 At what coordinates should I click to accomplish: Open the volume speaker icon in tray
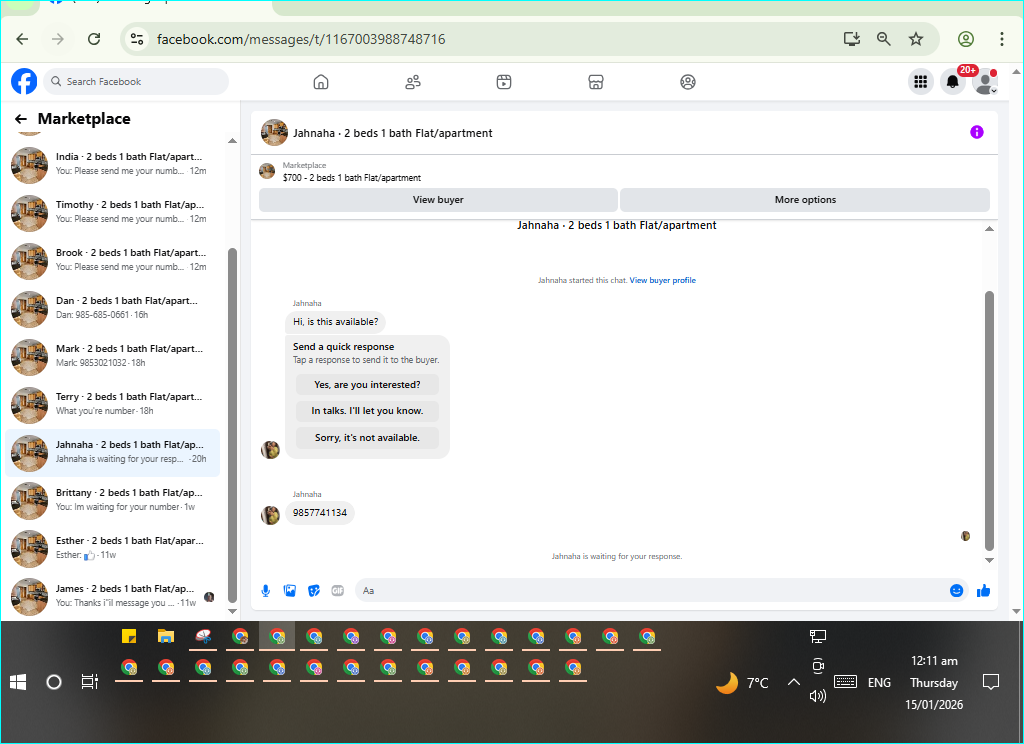tap(818, 696)
